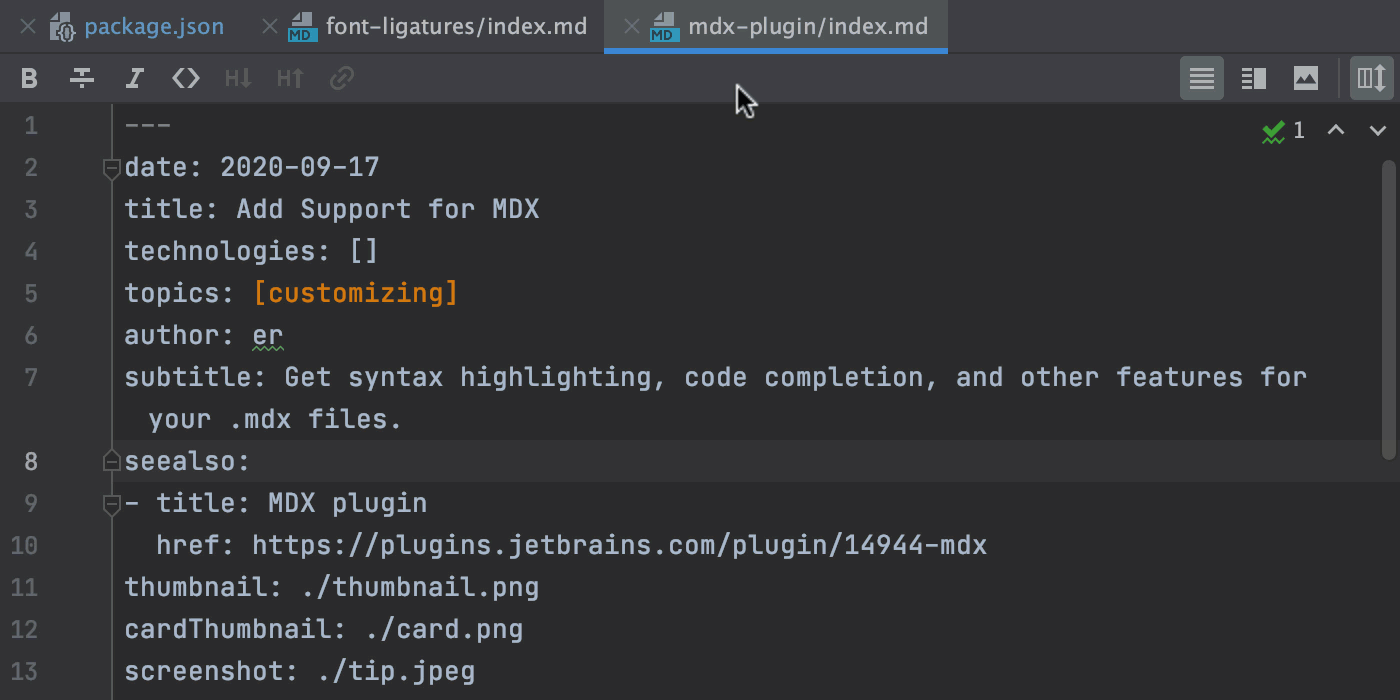The height and width of the screenshot is (700, 1400).
Task: Collapse the fold at MDX plugin title line
Action: click(x=112, y=504)
